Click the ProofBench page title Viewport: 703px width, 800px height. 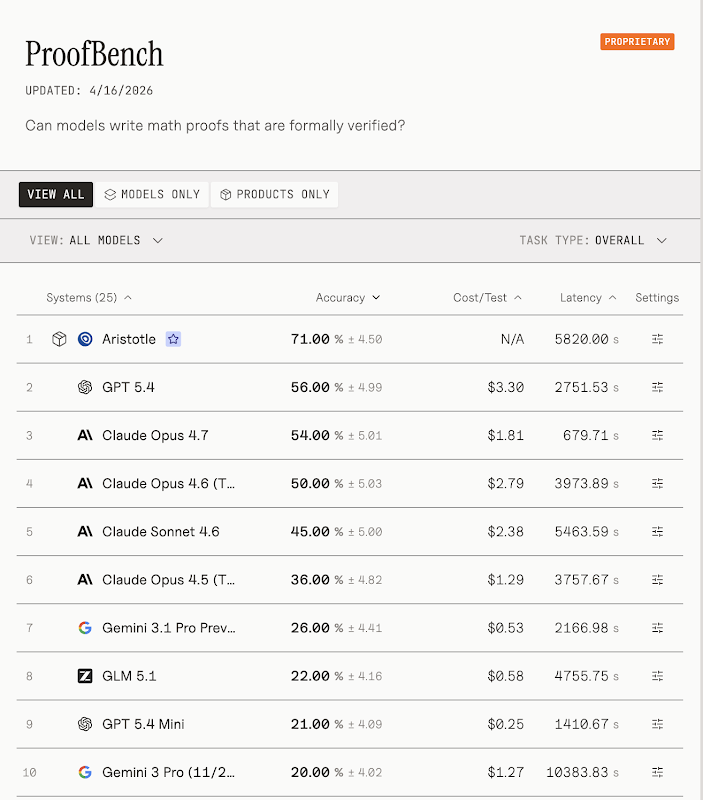coord(94,54)
